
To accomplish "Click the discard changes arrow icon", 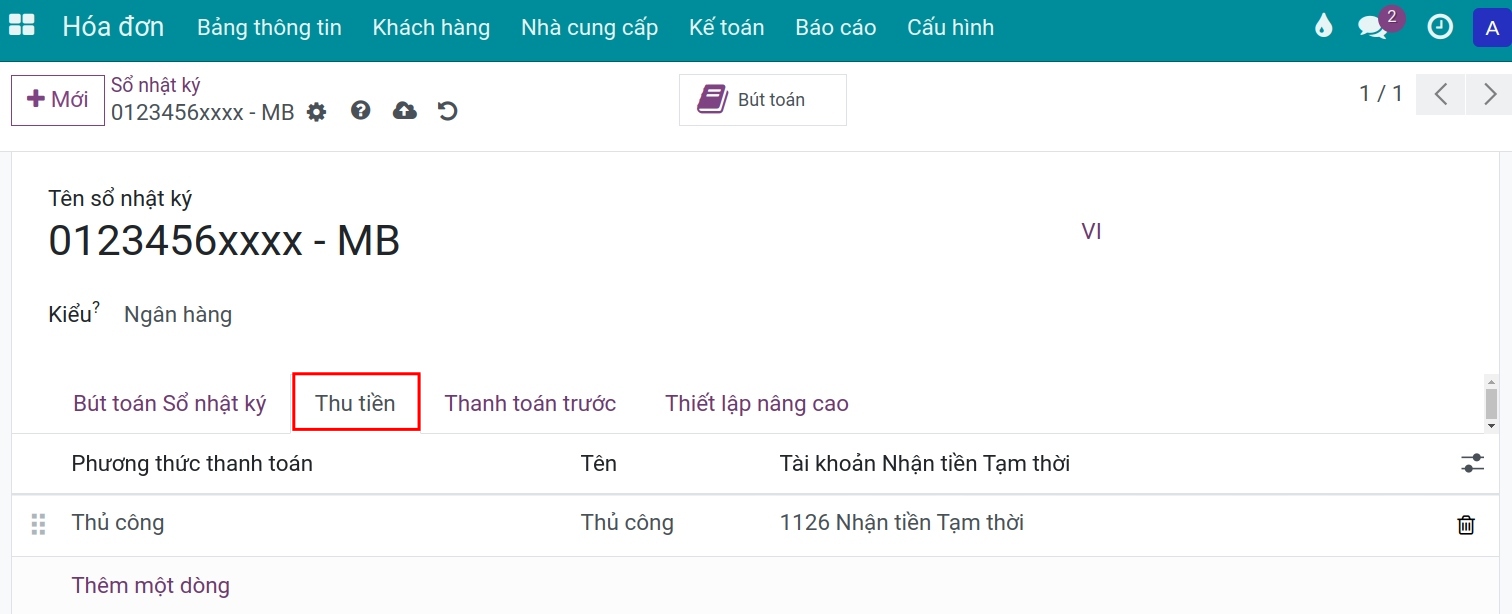I will 447,112.
